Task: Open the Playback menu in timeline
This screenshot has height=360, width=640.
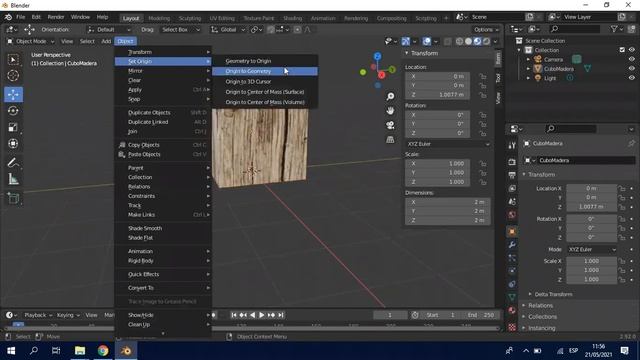Action: (x=38, y=315)
